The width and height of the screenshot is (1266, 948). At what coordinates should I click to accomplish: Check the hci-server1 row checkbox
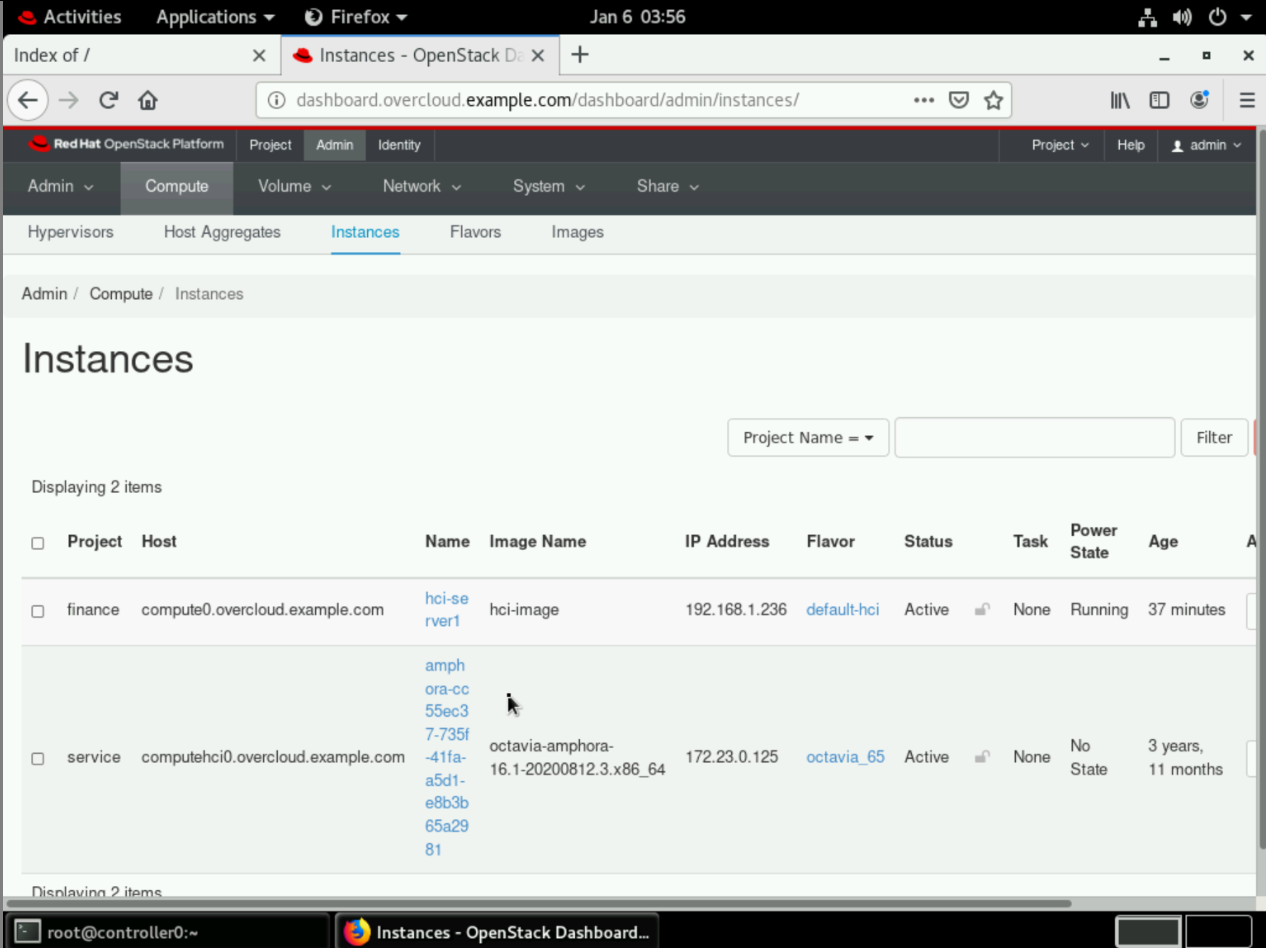click(38, 611)
